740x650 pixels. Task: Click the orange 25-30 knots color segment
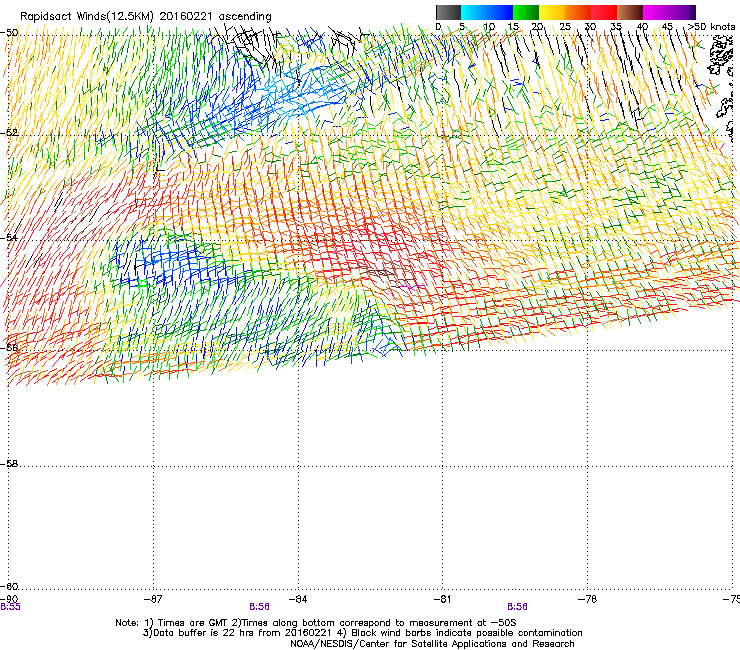click(x=578, y=12)
